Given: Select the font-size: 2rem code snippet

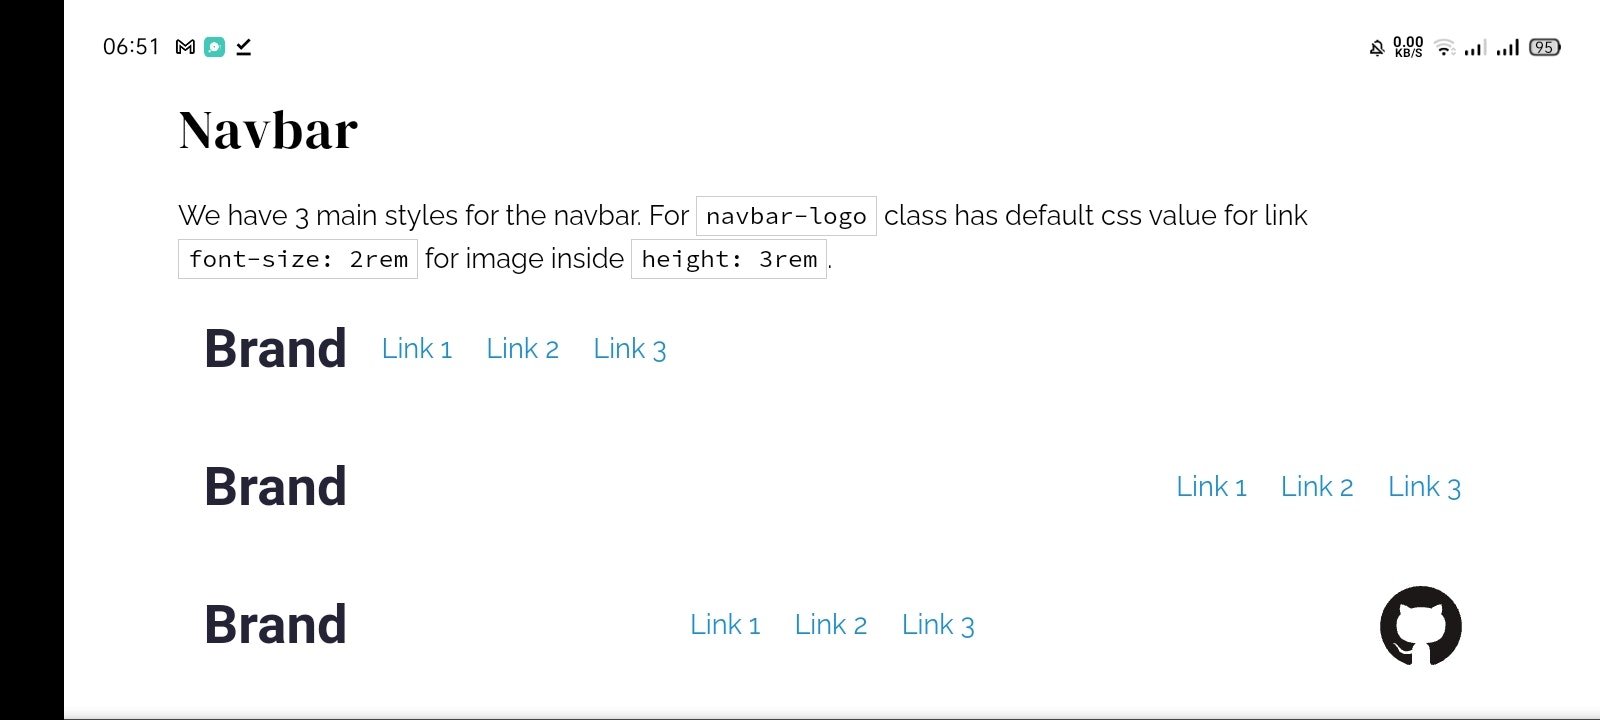Looking at the screenshot, I should (x=297, y=258).
